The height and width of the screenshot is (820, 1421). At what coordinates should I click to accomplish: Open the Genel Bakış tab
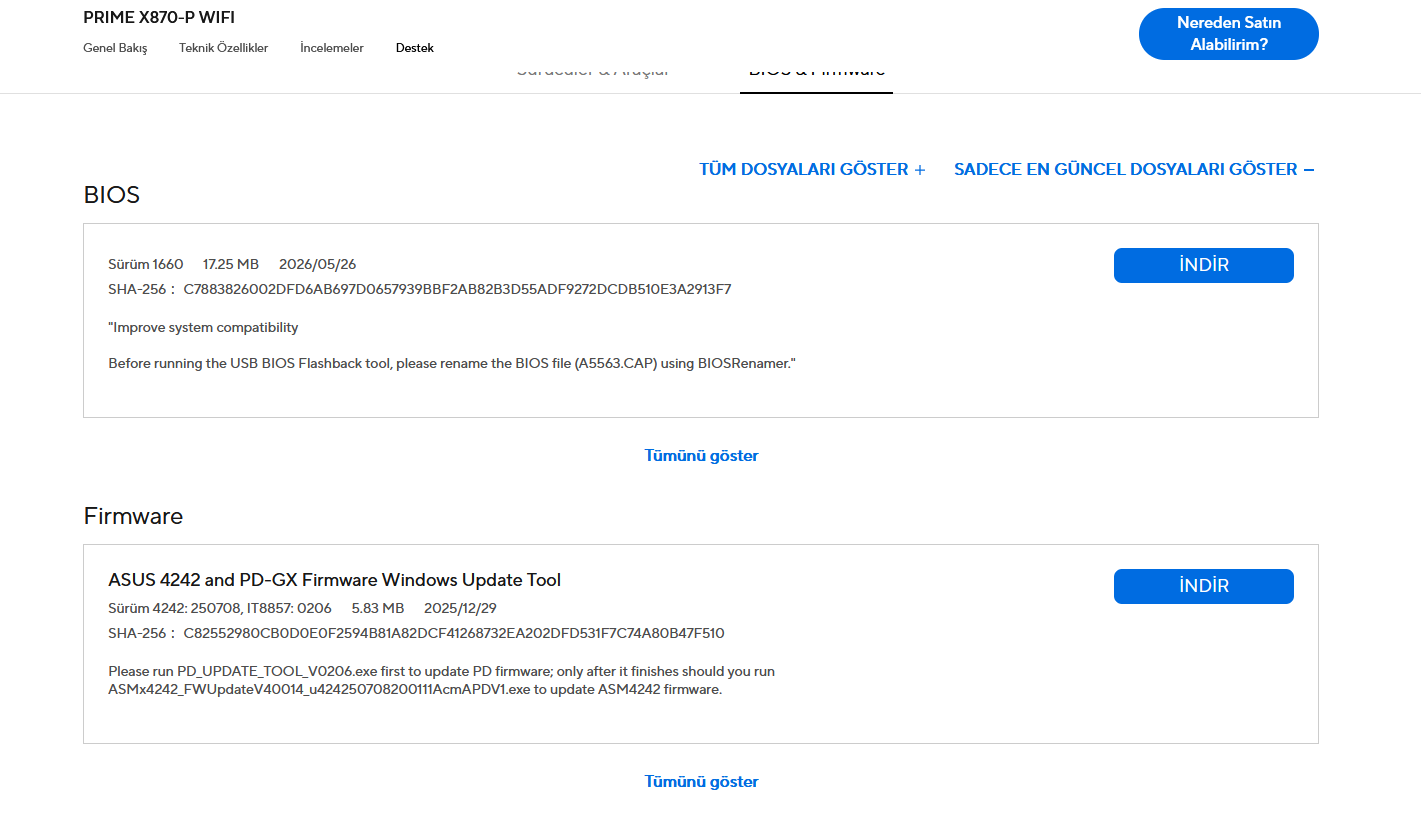click(x=115, y=48)
